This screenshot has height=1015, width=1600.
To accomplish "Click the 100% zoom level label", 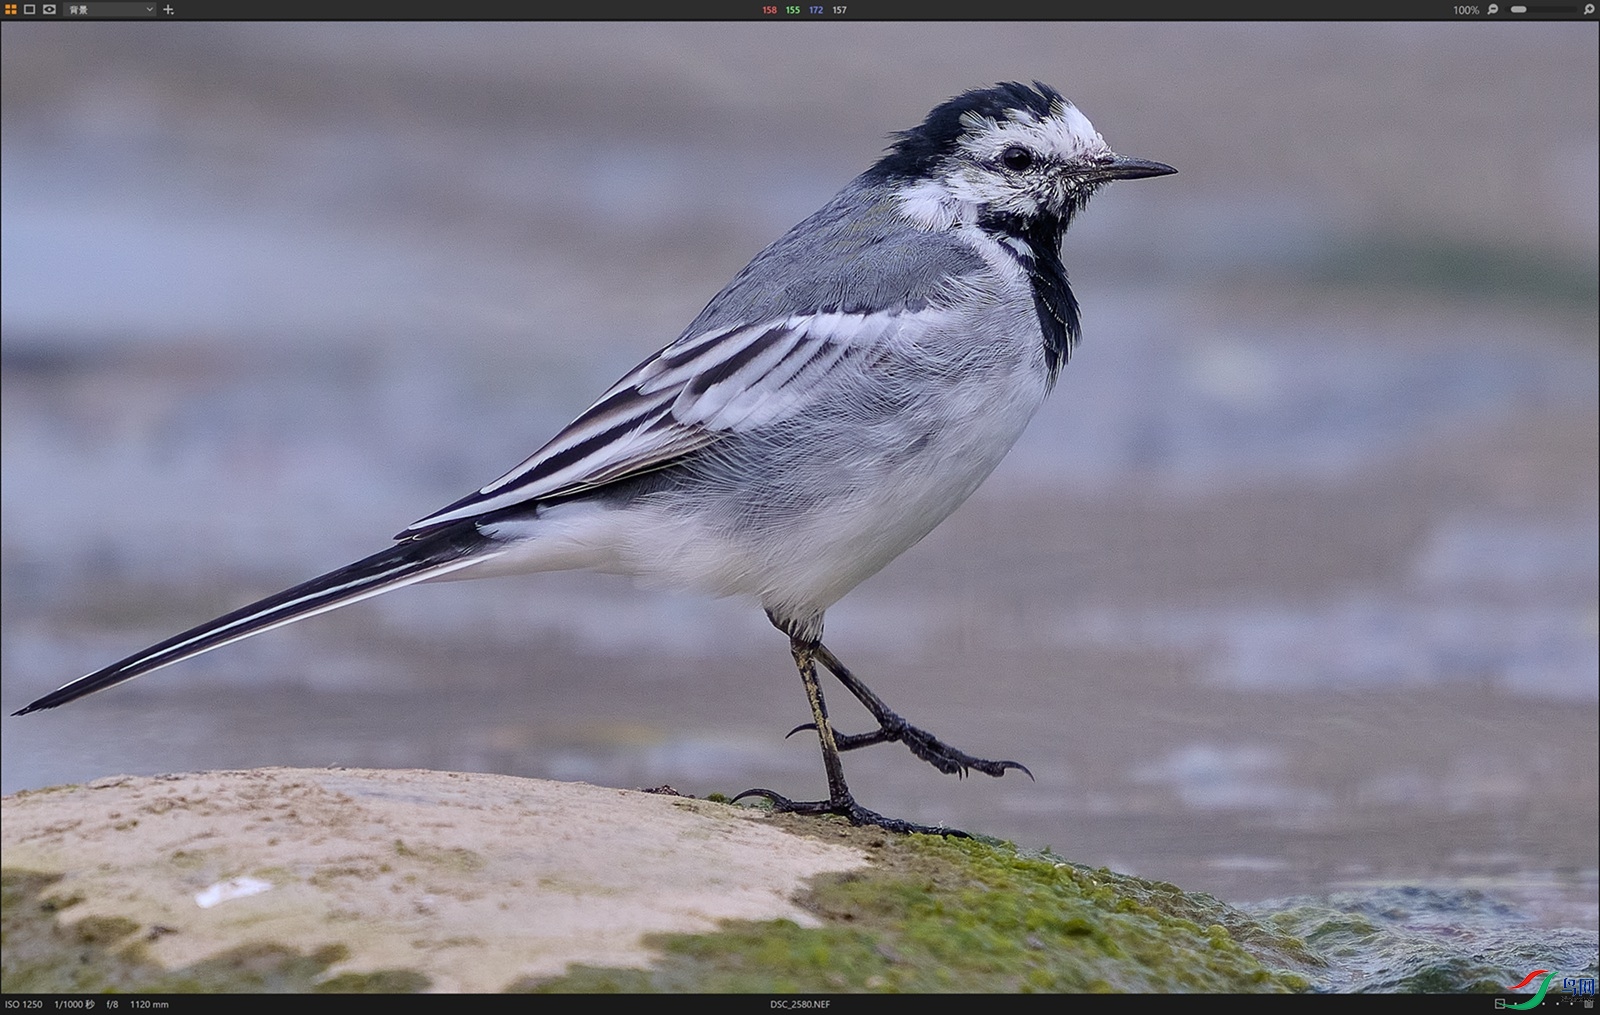I will point(1466,10).
